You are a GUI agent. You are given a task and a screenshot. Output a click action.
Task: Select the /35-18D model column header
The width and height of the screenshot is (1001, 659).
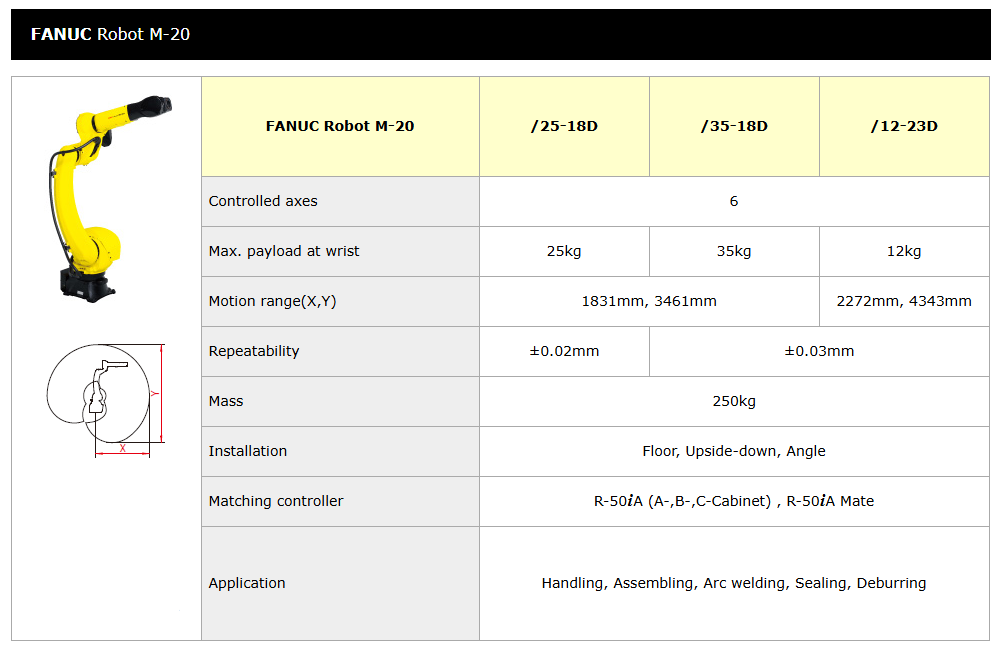point(734,126)
